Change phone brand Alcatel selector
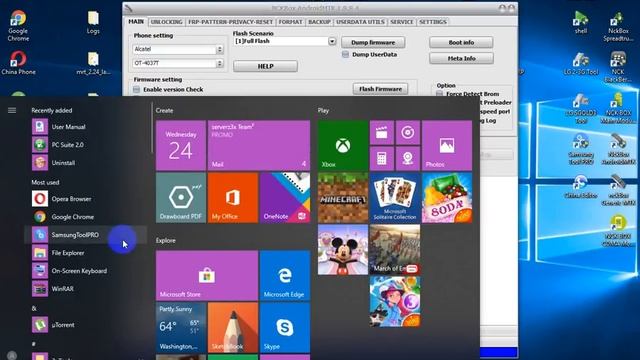Screen dimensions: 640x360 178,49
